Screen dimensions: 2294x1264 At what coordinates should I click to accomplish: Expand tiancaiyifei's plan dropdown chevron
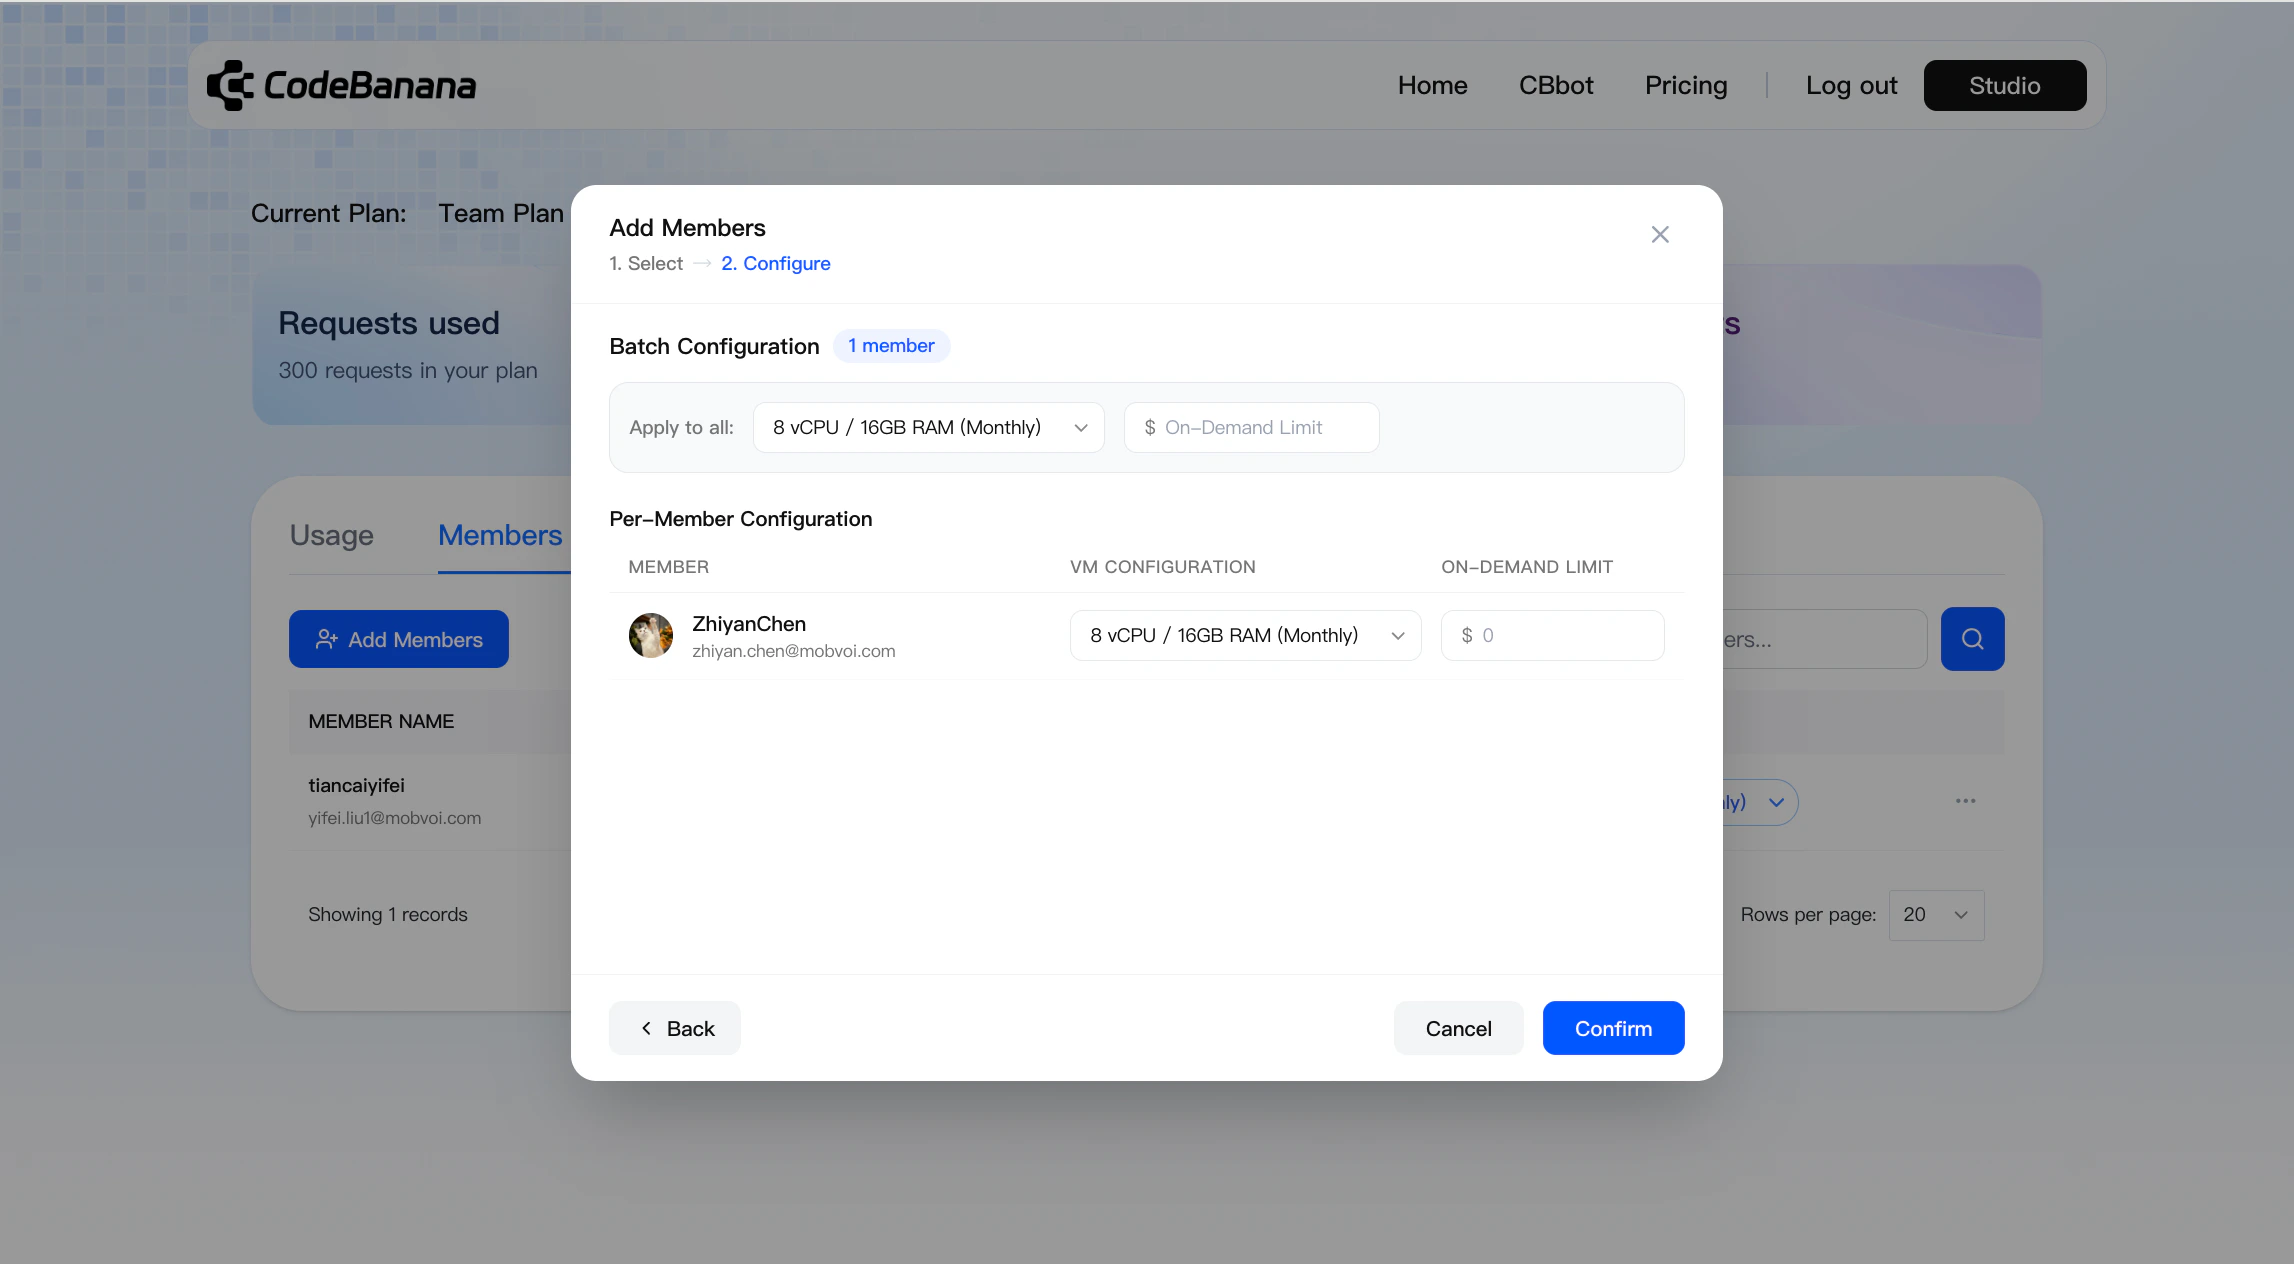point(1776,802)
